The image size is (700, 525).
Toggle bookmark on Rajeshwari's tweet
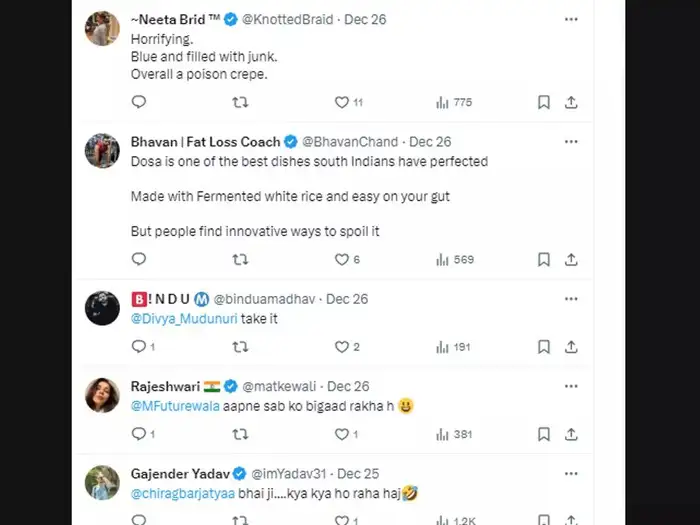(543, 434)
